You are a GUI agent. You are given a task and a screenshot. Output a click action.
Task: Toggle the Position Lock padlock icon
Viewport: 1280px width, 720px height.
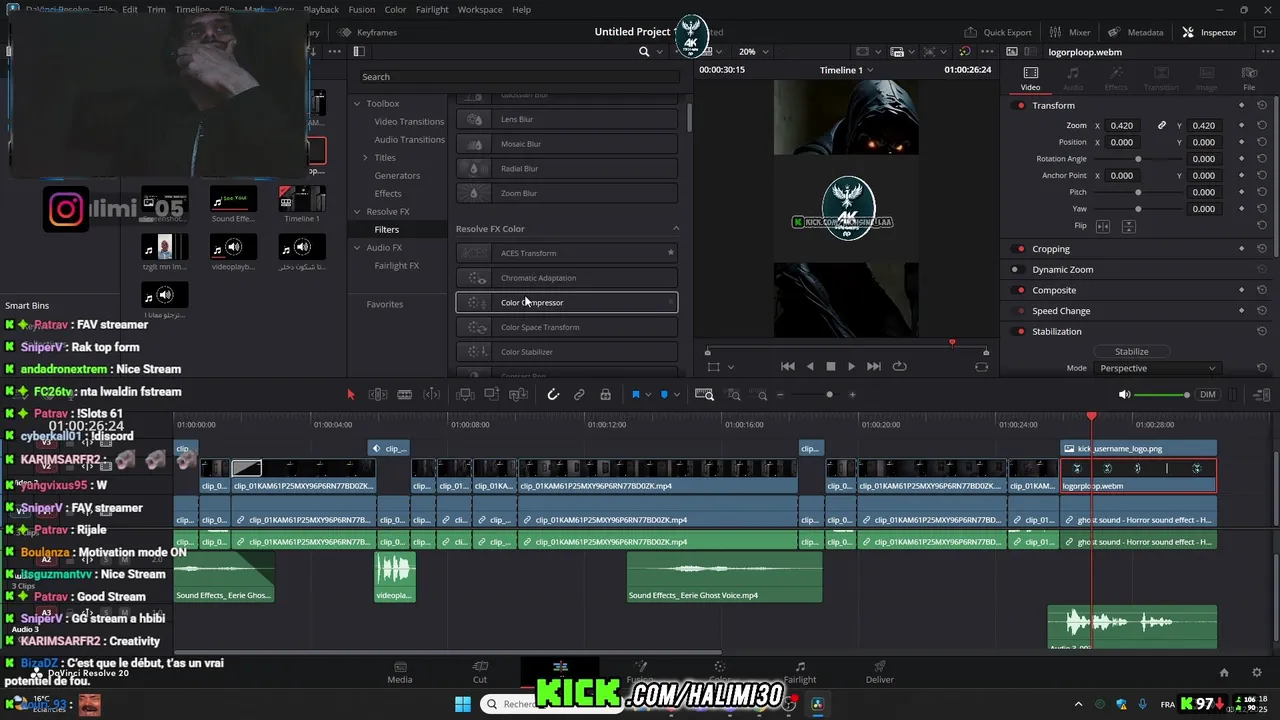click(x=605, y=395)
